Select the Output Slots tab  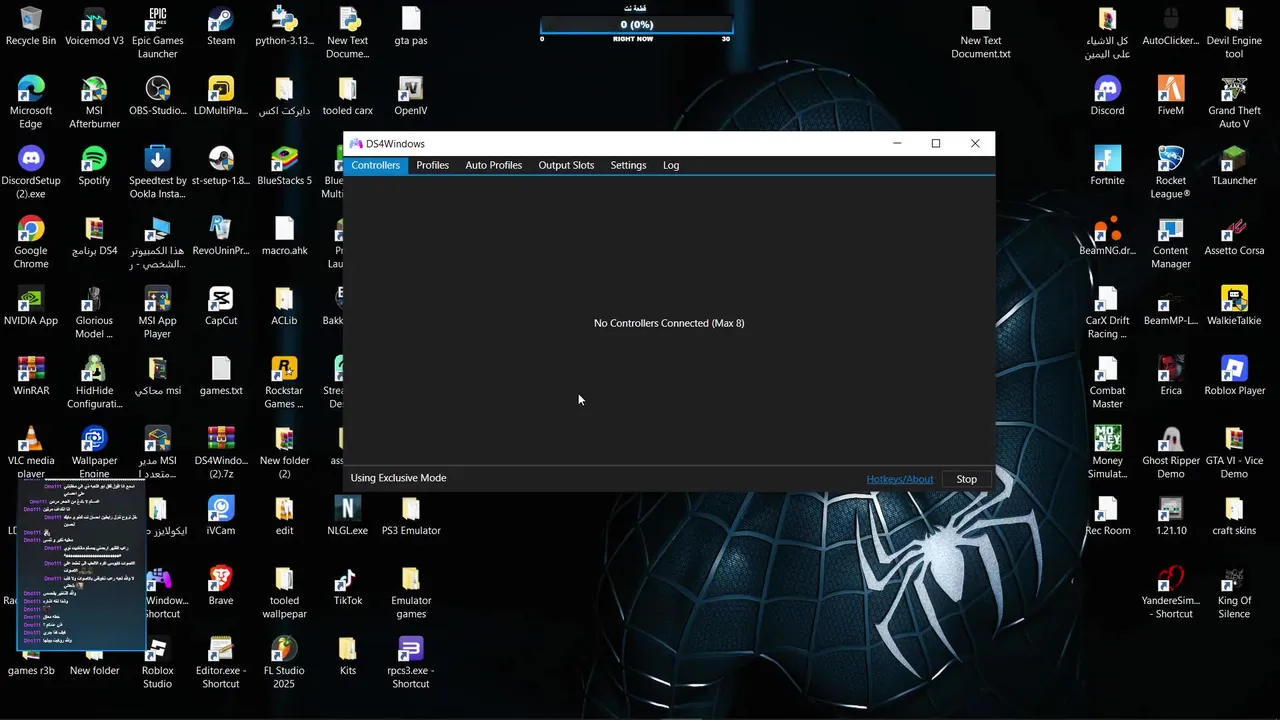tap(566, 165)
